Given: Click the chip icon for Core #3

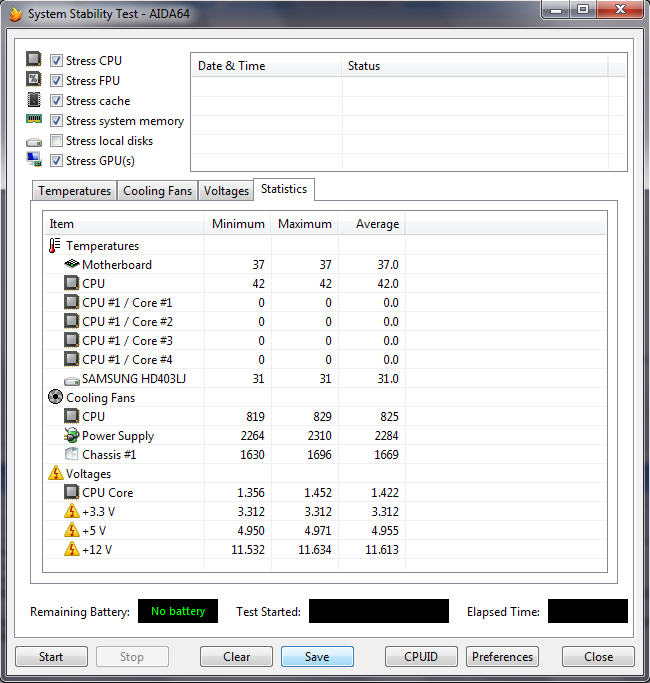Looking at the screenshot, I should (x=71, y=340).
